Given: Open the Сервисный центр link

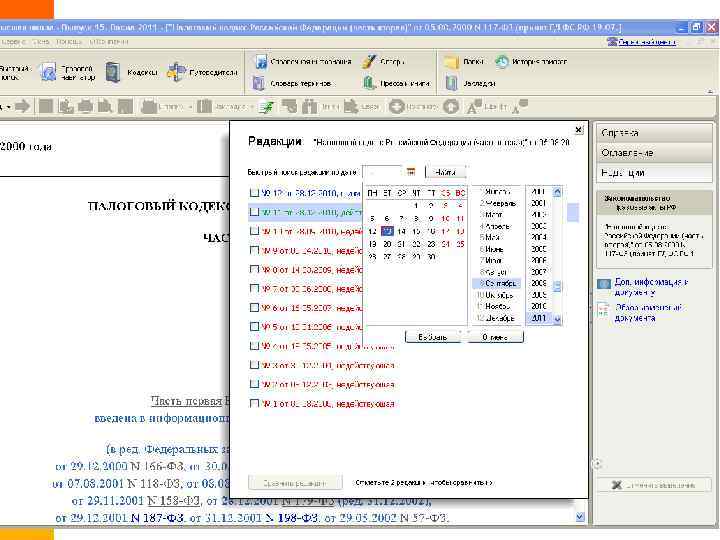Looking at the screenshot, I should click(647, 42).
